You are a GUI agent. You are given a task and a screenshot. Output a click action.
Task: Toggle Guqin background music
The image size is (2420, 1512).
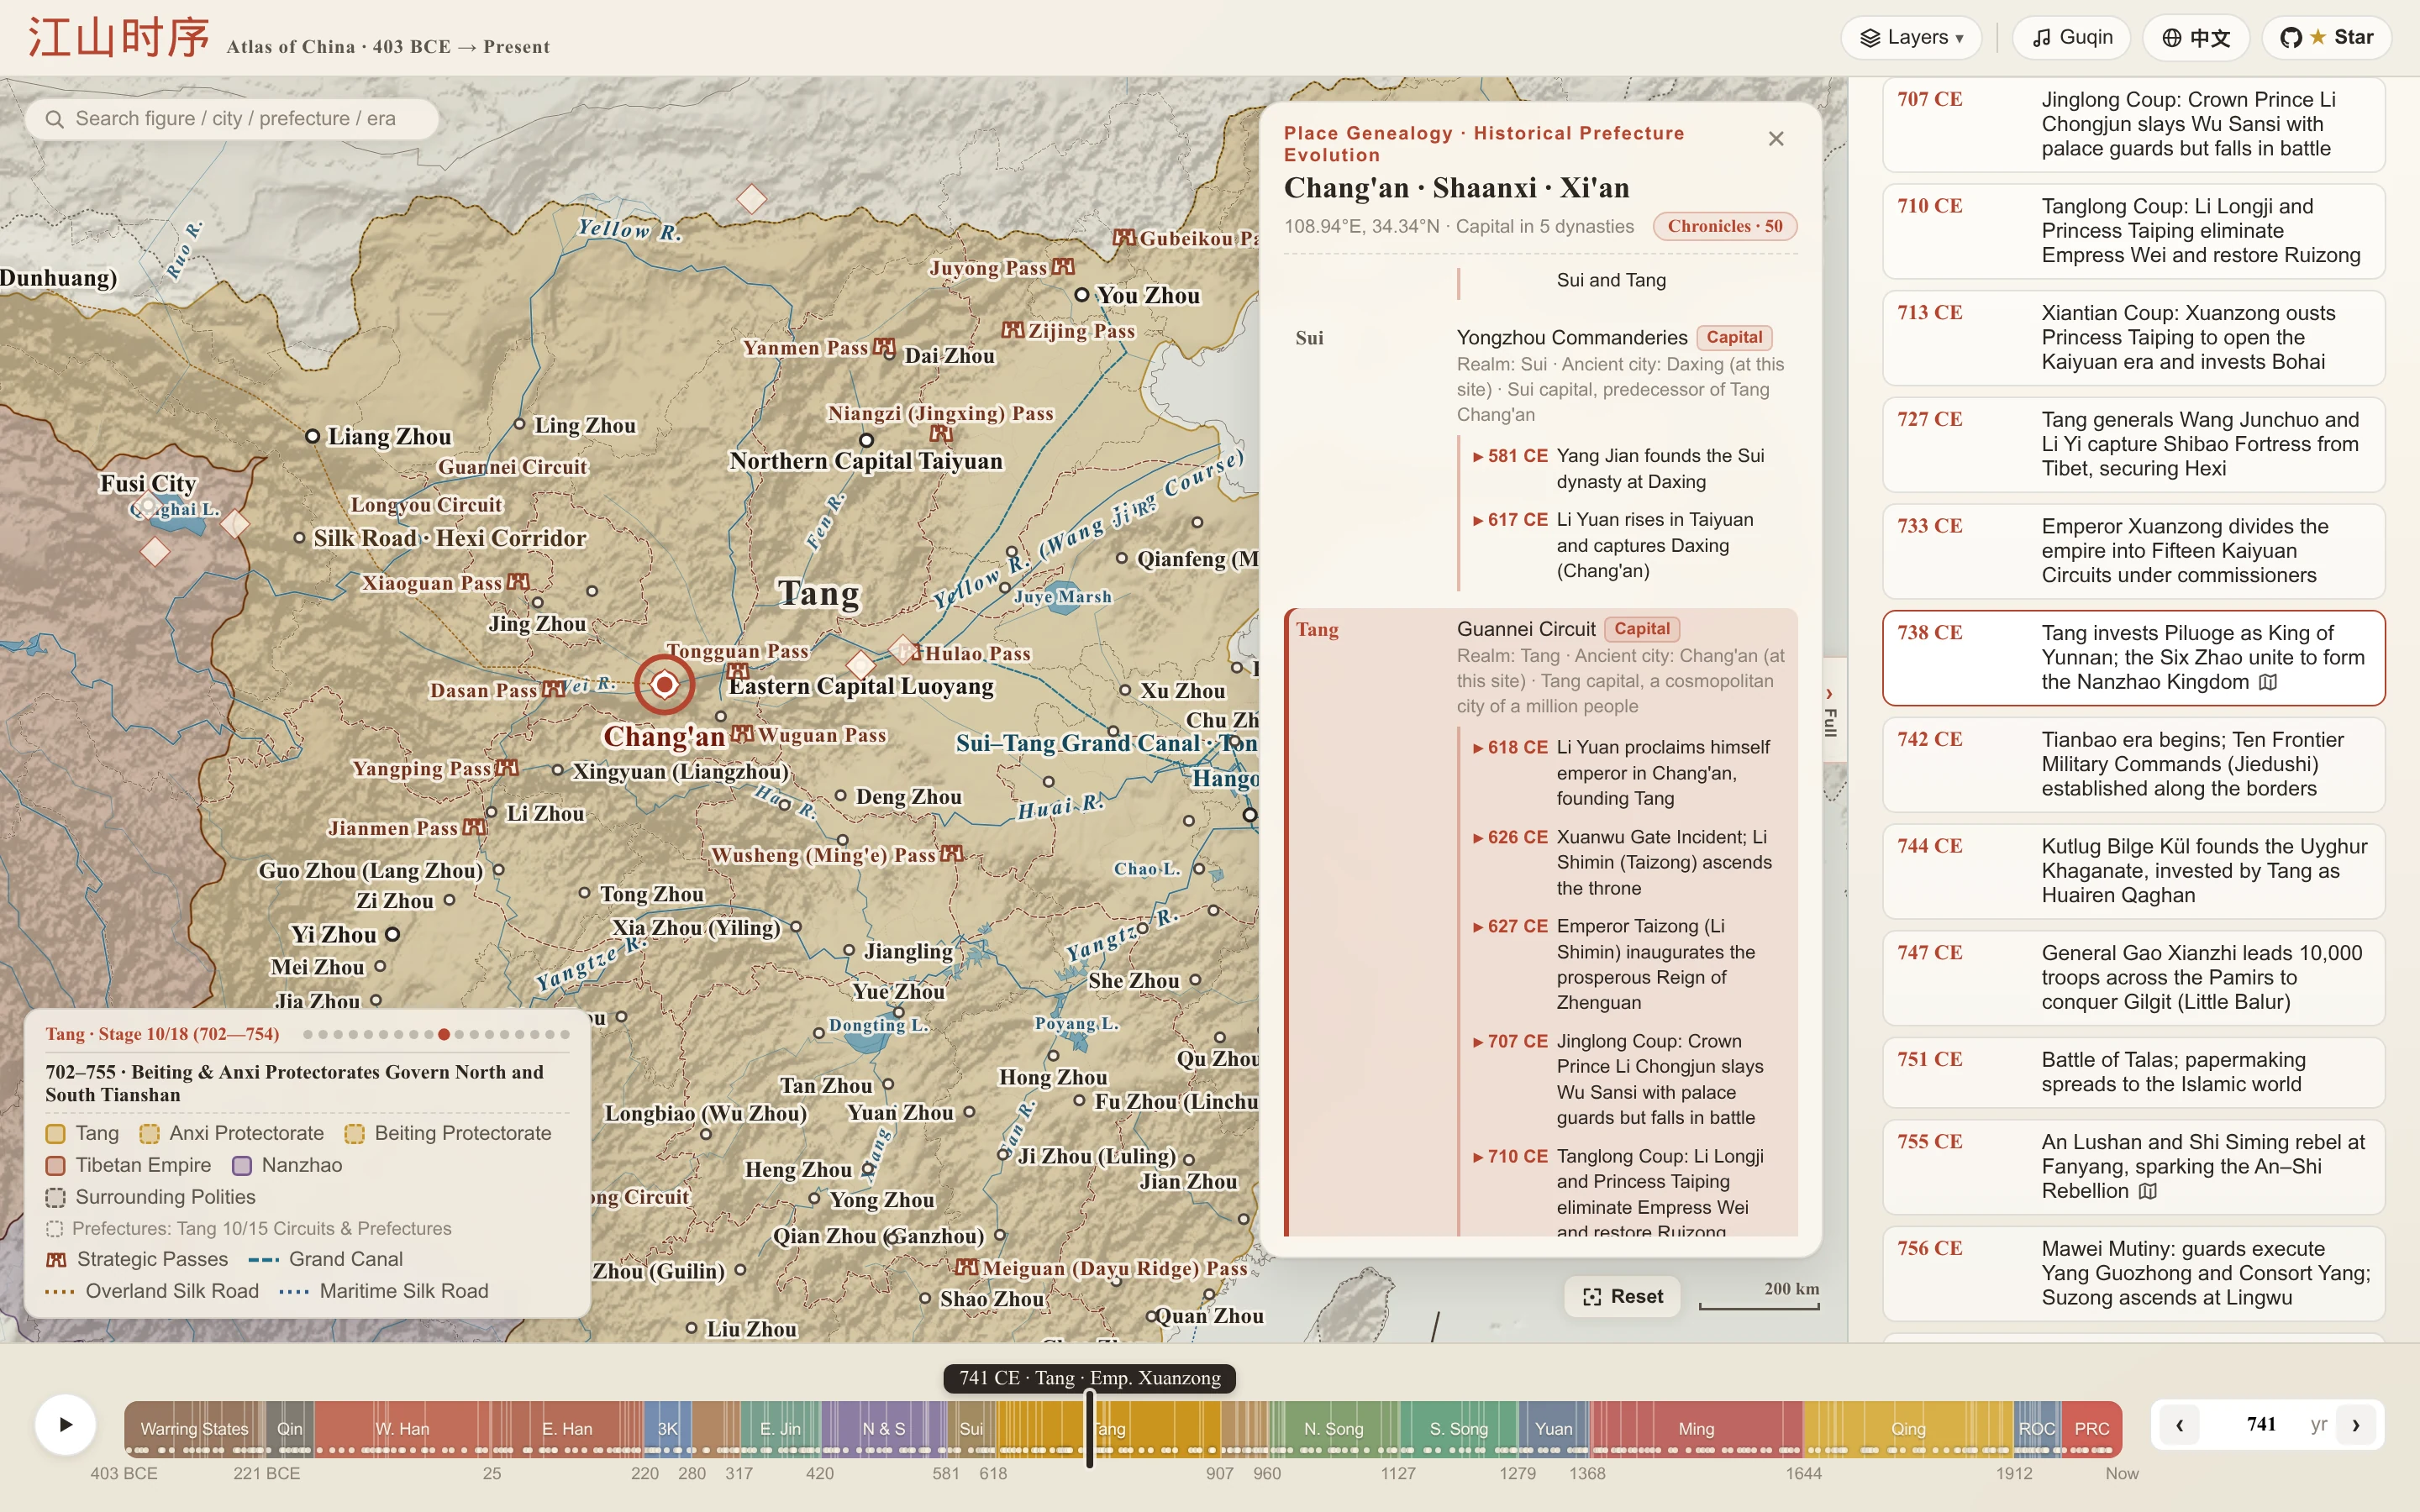pos(2072,38)
